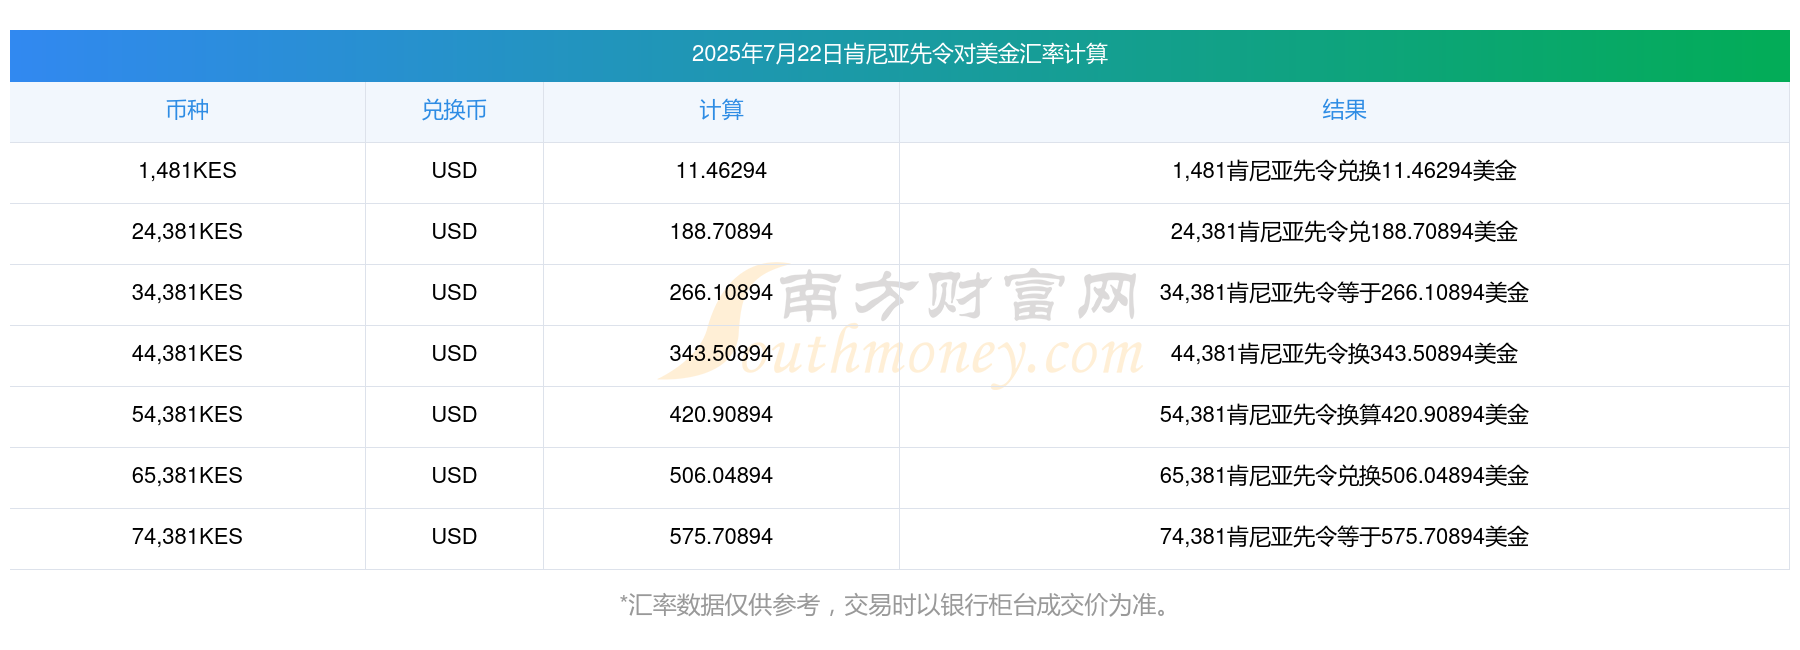The image size is (1800, 650).
Task: Click the value 343.50894 in 计算 column
Action: pos(721,354)
